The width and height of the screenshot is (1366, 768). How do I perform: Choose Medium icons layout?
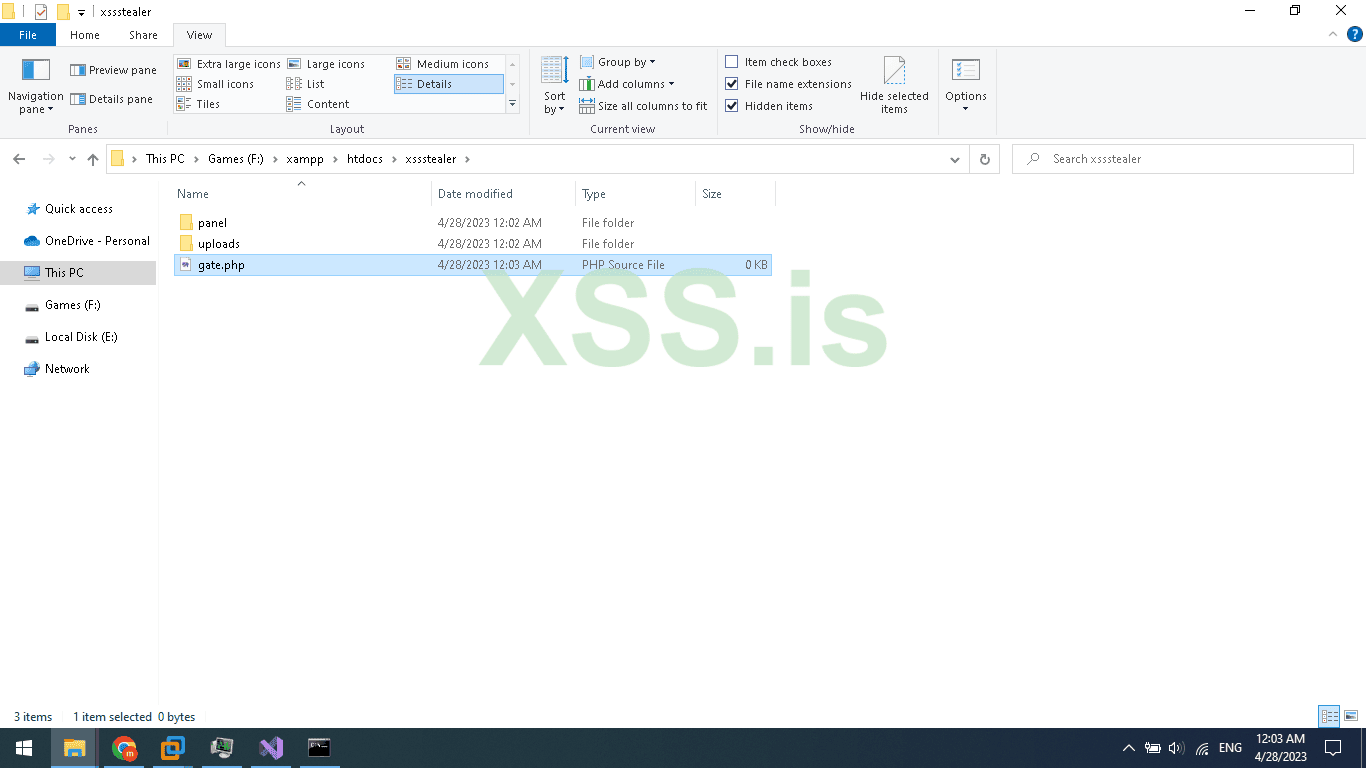(443, 64)
